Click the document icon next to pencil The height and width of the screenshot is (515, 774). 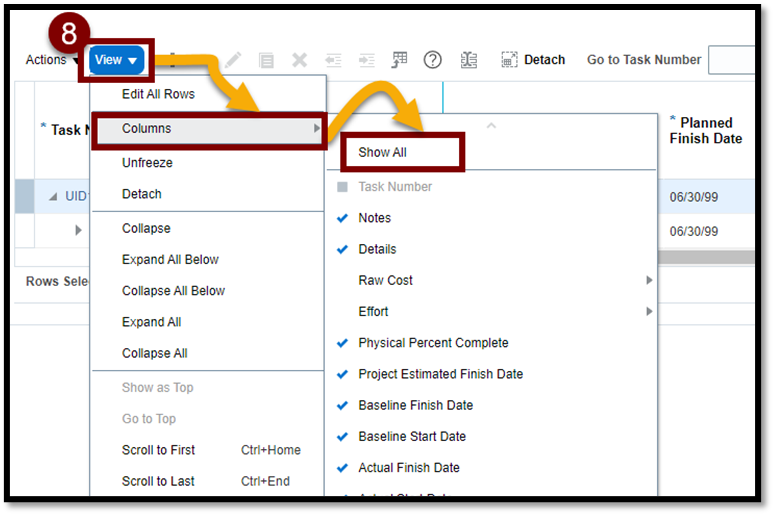tap(266, 60)
